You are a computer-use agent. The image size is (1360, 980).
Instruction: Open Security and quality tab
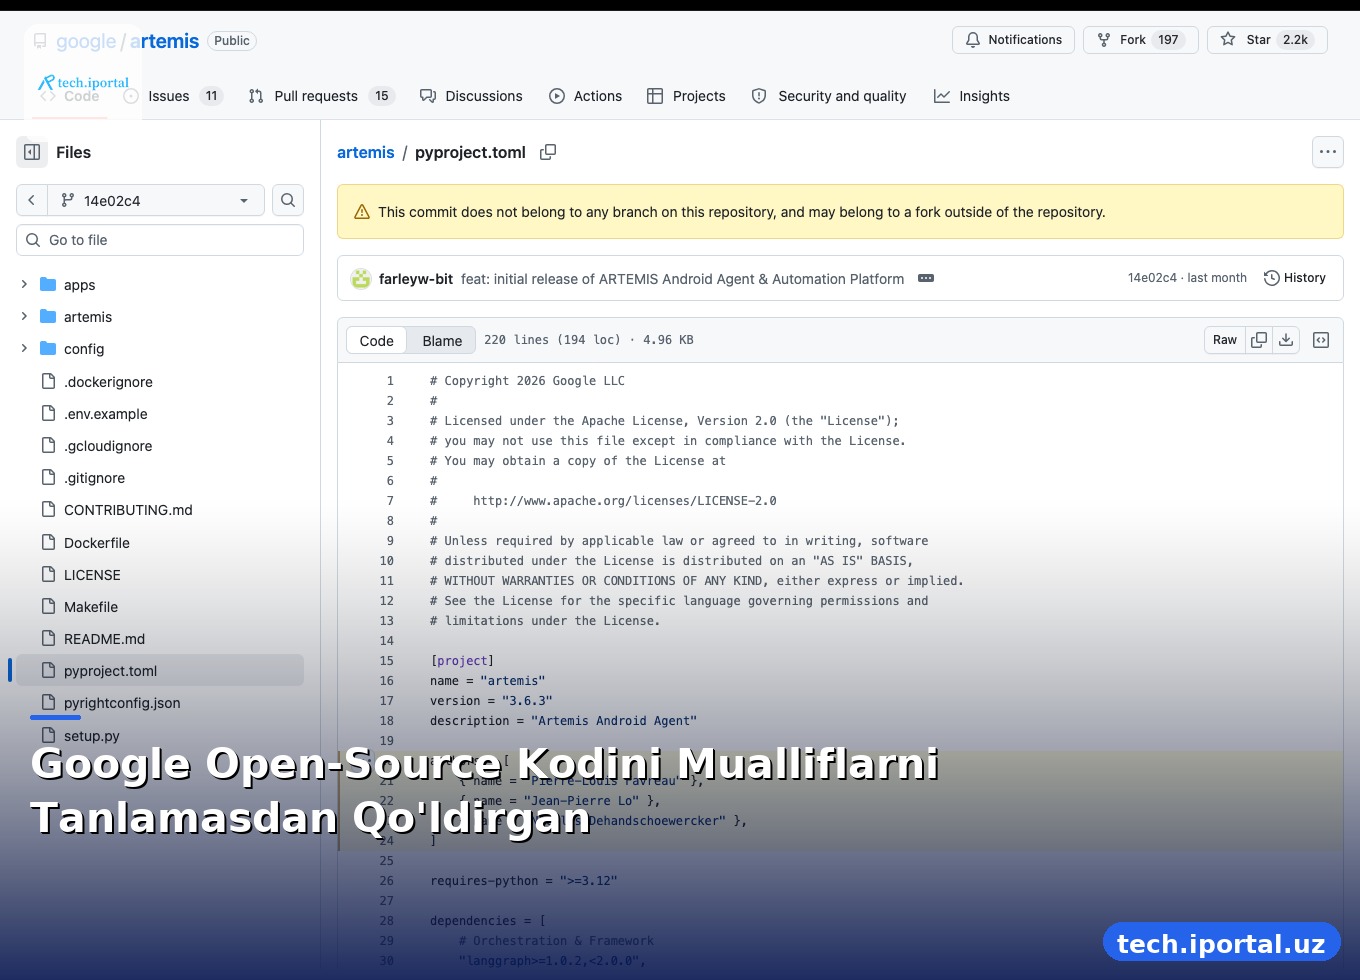(829, 96)
